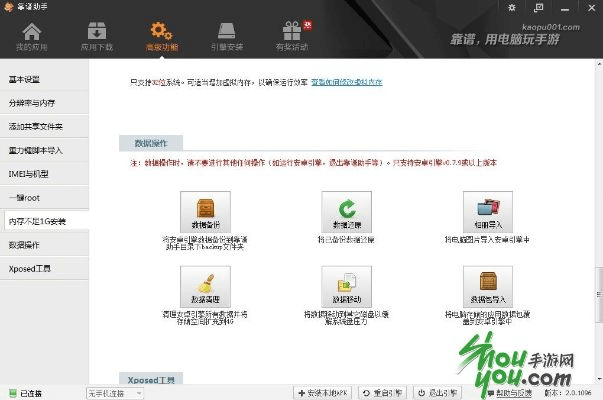Click the kaopu001.com website text
This screenshot has height=400, width=603.
point(551,27)
